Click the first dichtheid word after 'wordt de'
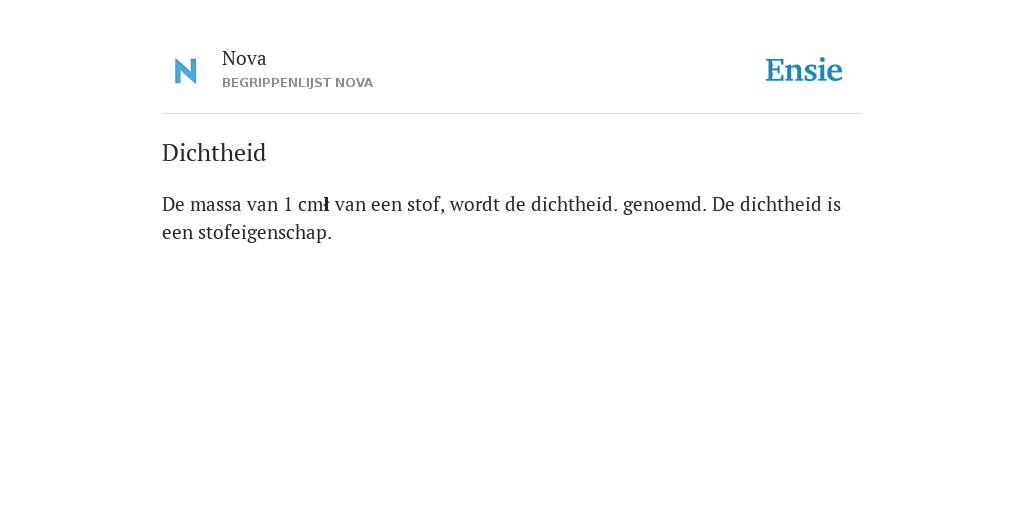Screen dimensions: 1024x512 point(573,205)
